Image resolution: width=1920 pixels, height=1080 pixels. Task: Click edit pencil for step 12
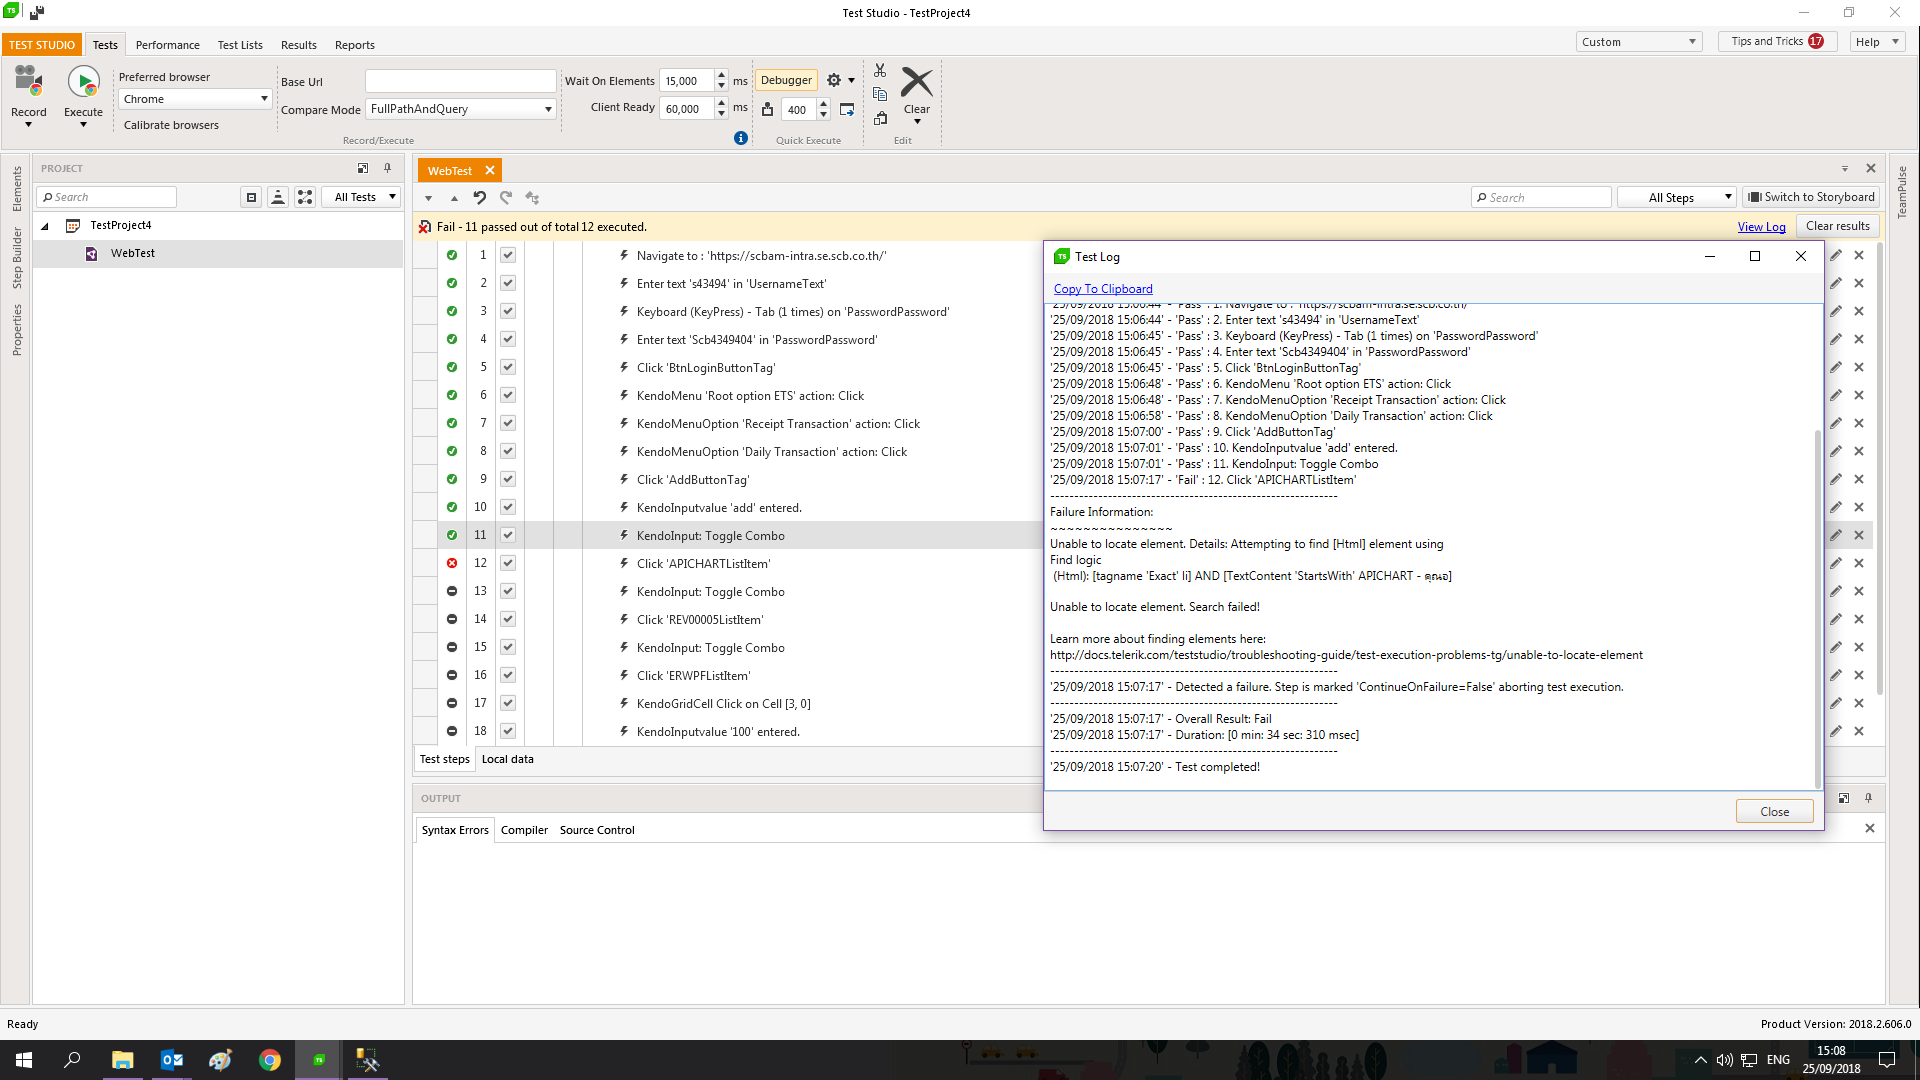(x=1836, y=563)
